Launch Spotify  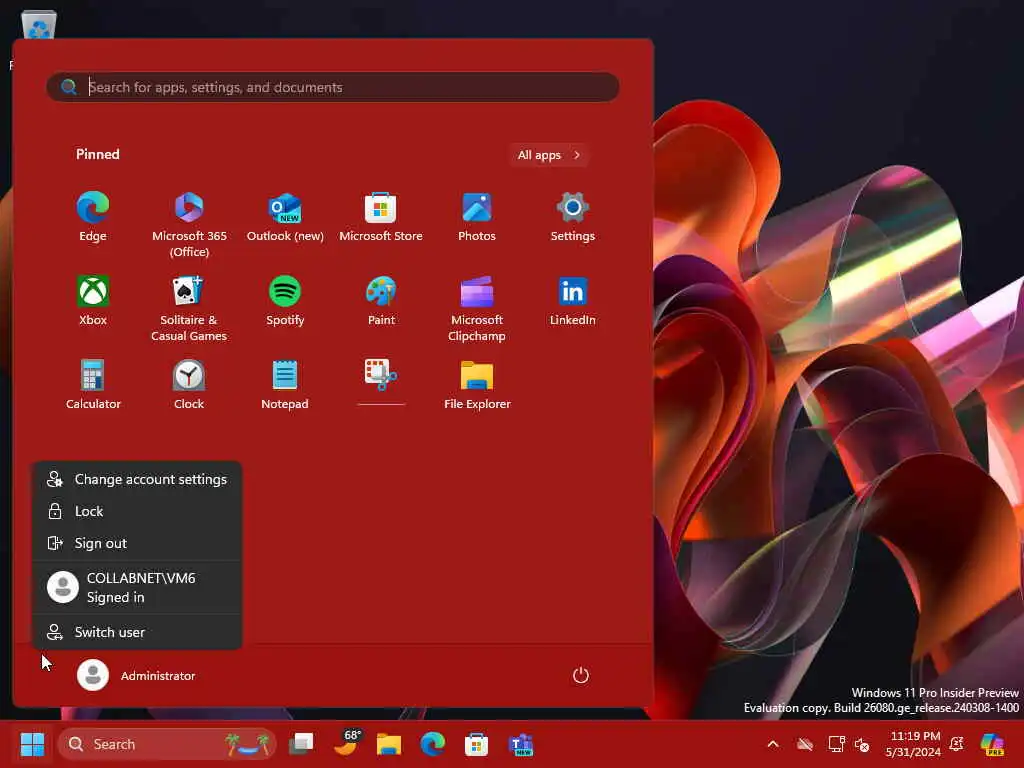(x=285, y=301)
